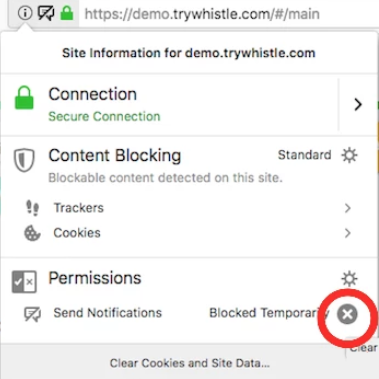Select the Cookies row
379x379 pixels.
(x=189, y=233)
